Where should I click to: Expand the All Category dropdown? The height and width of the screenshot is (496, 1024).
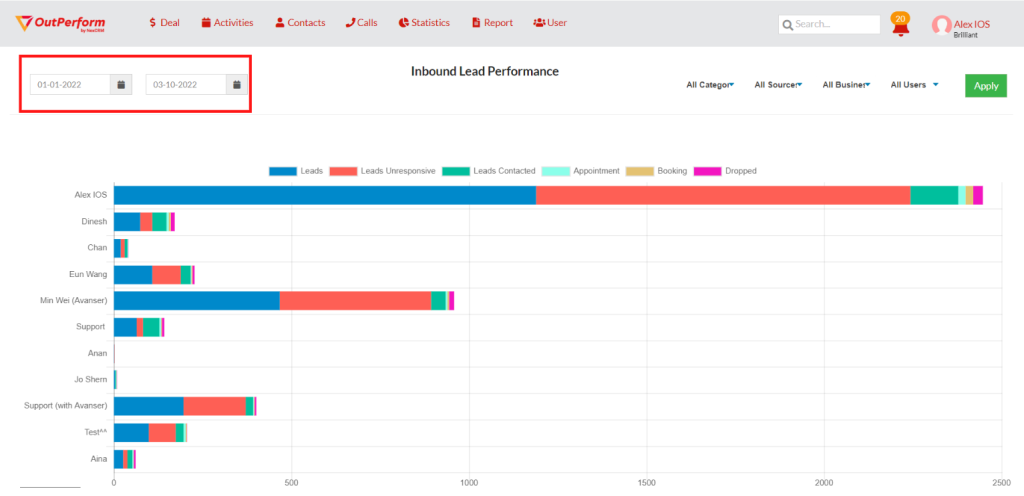click(x=710, y=85)
